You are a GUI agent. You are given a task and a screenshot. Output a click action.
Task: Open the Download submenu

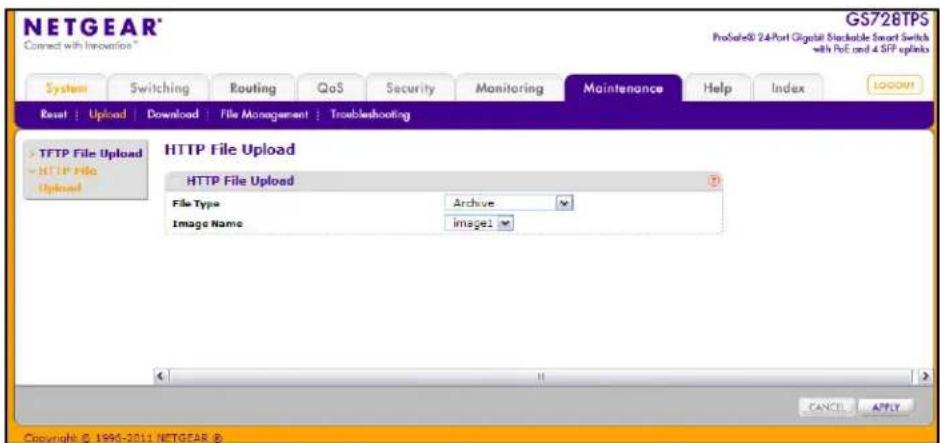coord(174,114)
